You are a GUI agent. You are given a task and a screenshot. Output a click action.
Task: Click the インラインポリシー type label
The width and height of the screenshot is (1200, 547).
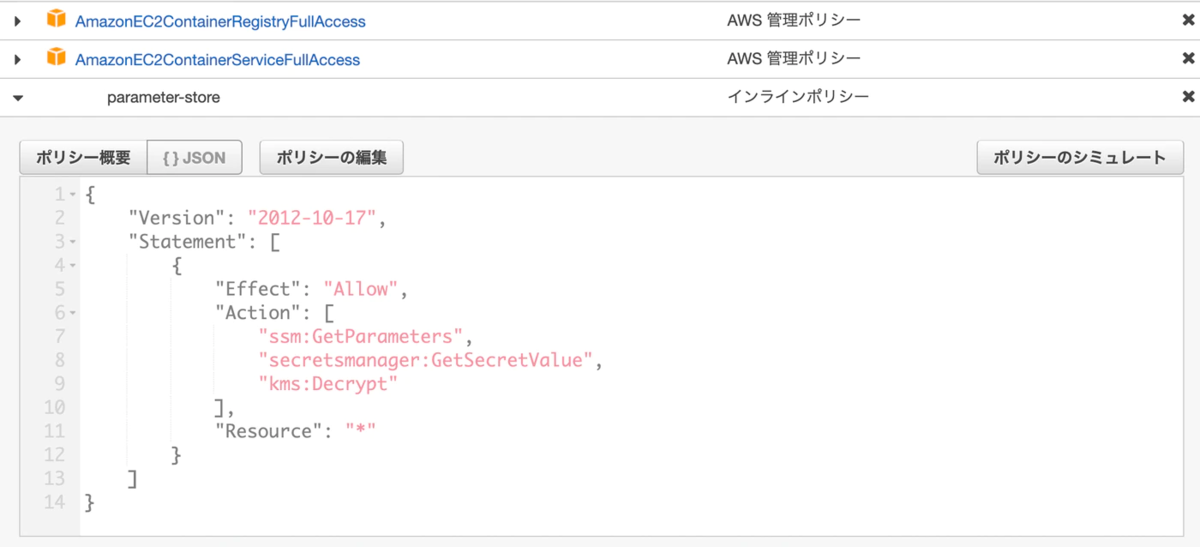(798, 97)
